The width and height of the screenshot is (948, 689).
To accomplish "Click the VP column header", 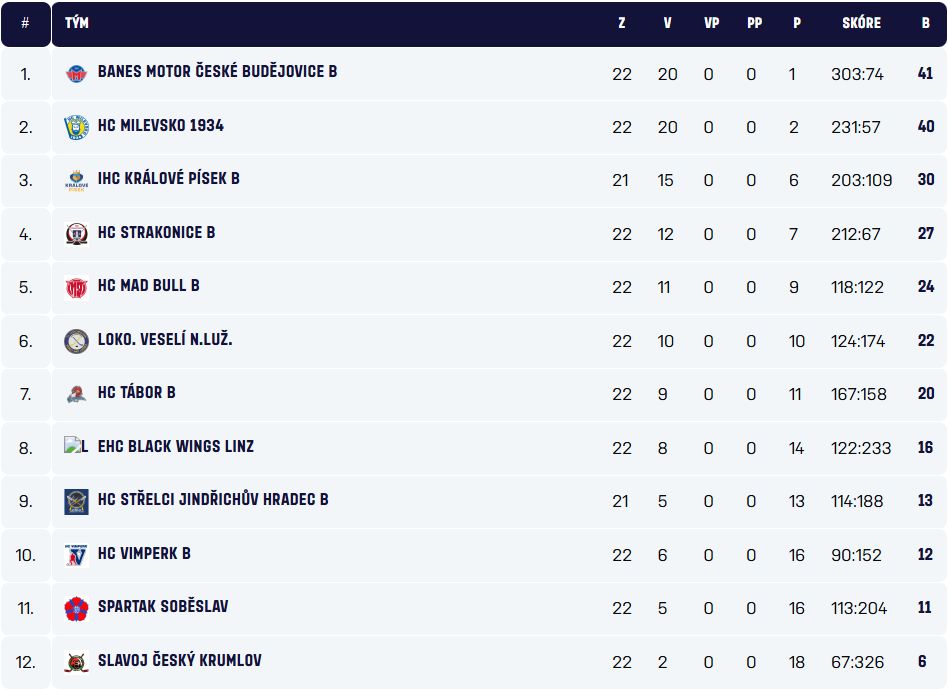I will click(711, 23).
